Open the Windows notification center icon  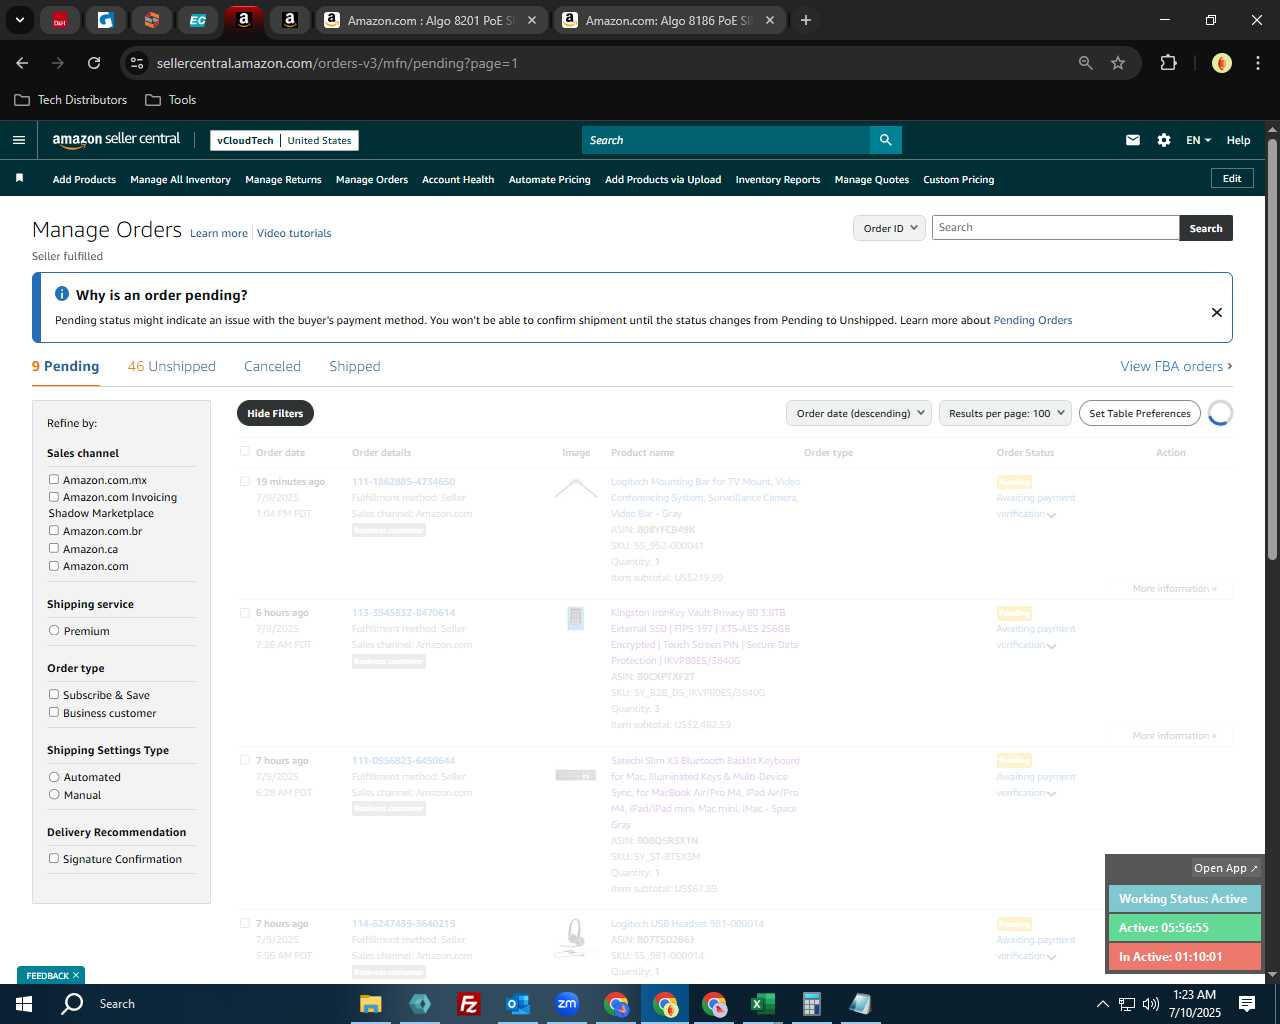[1247, 1004]
